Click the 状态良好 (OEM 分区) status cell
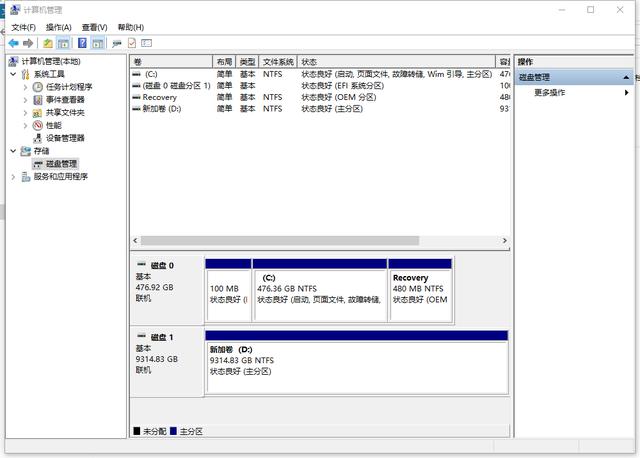The width and height of the screenshot is (640, 458). click(x=338, y=98)
